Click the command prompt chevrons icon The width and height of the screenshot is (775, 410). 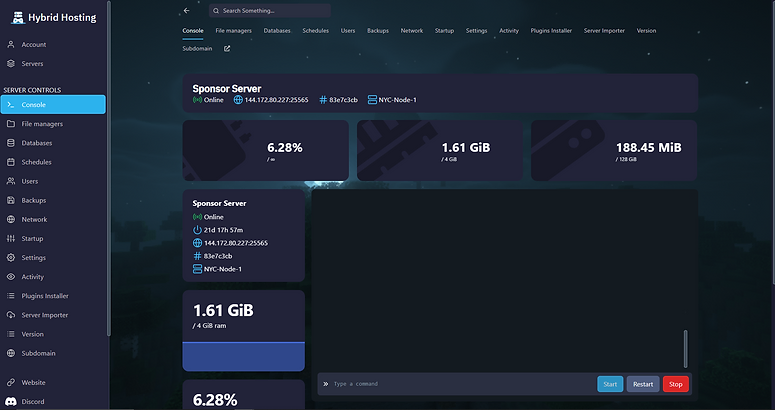click(x=326, y=384)
